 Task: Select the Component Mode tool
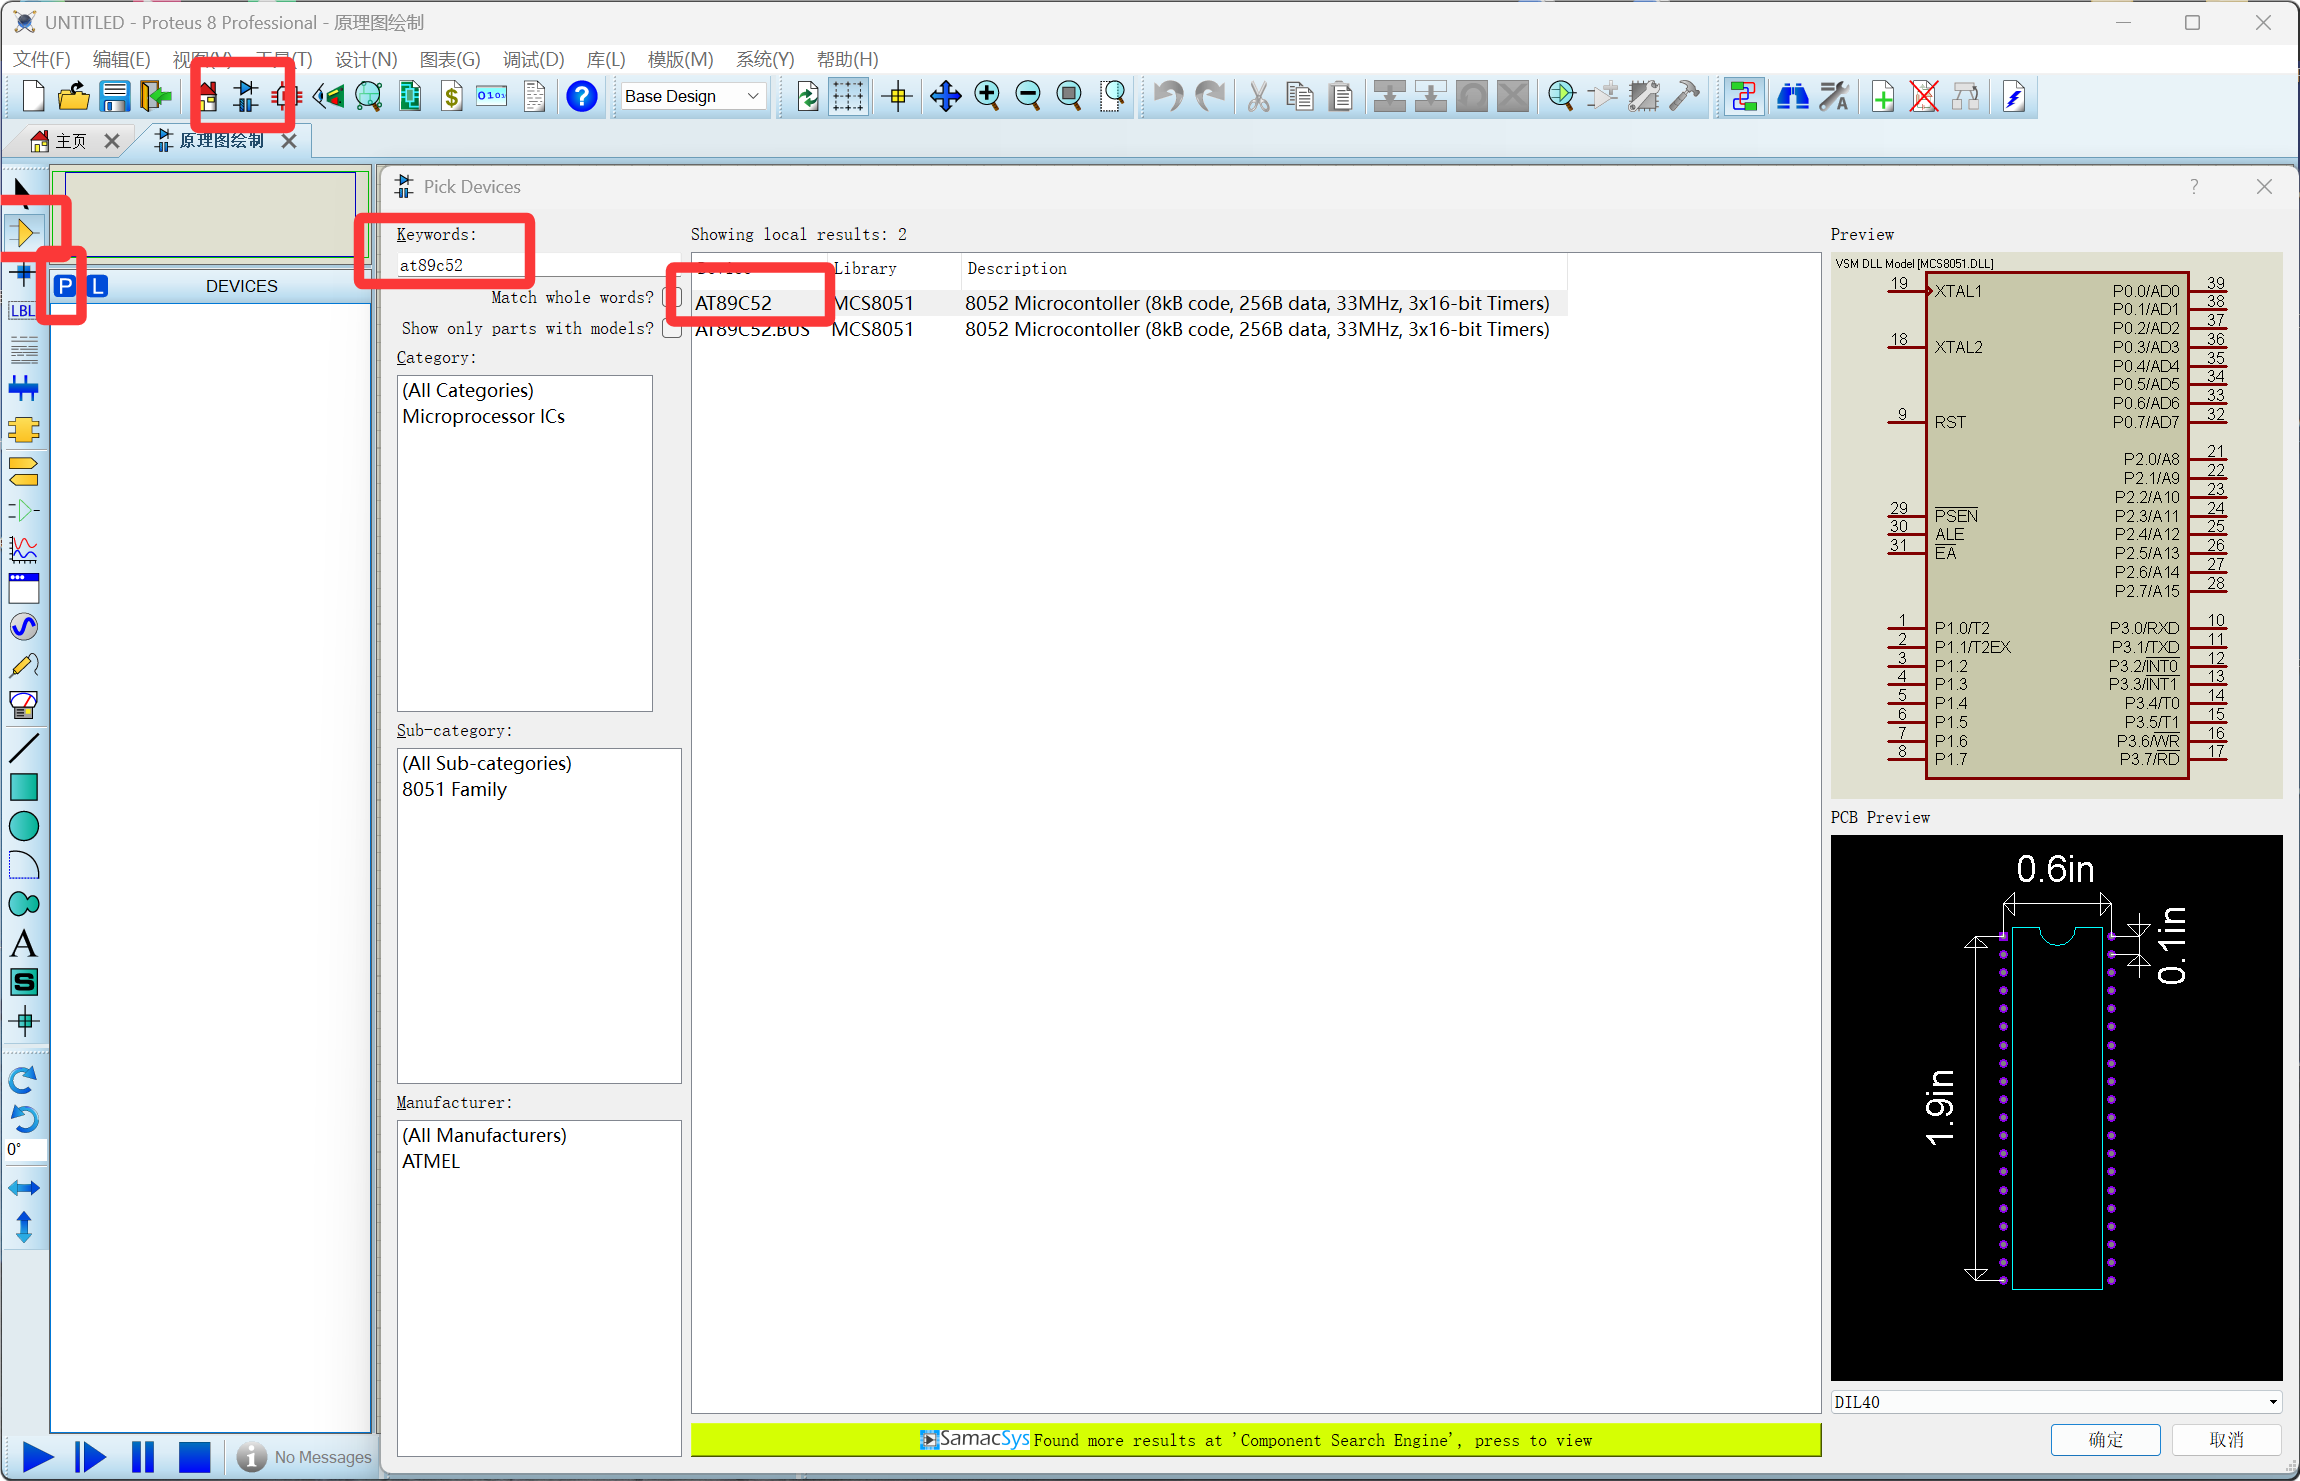[26, 232]
